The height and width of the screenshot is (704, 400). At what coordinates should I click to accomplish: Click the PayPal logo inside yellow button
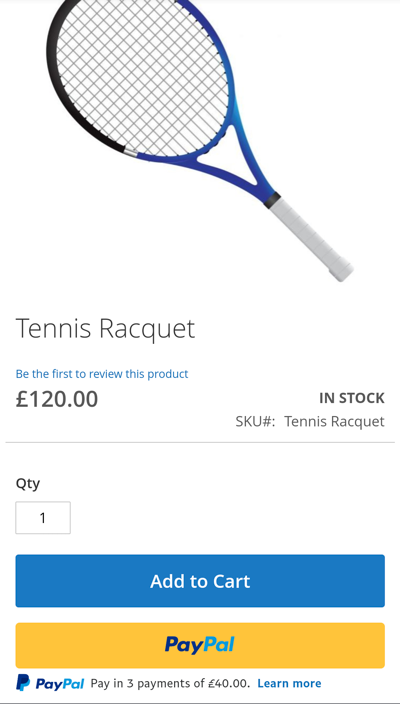pos(200,645)
